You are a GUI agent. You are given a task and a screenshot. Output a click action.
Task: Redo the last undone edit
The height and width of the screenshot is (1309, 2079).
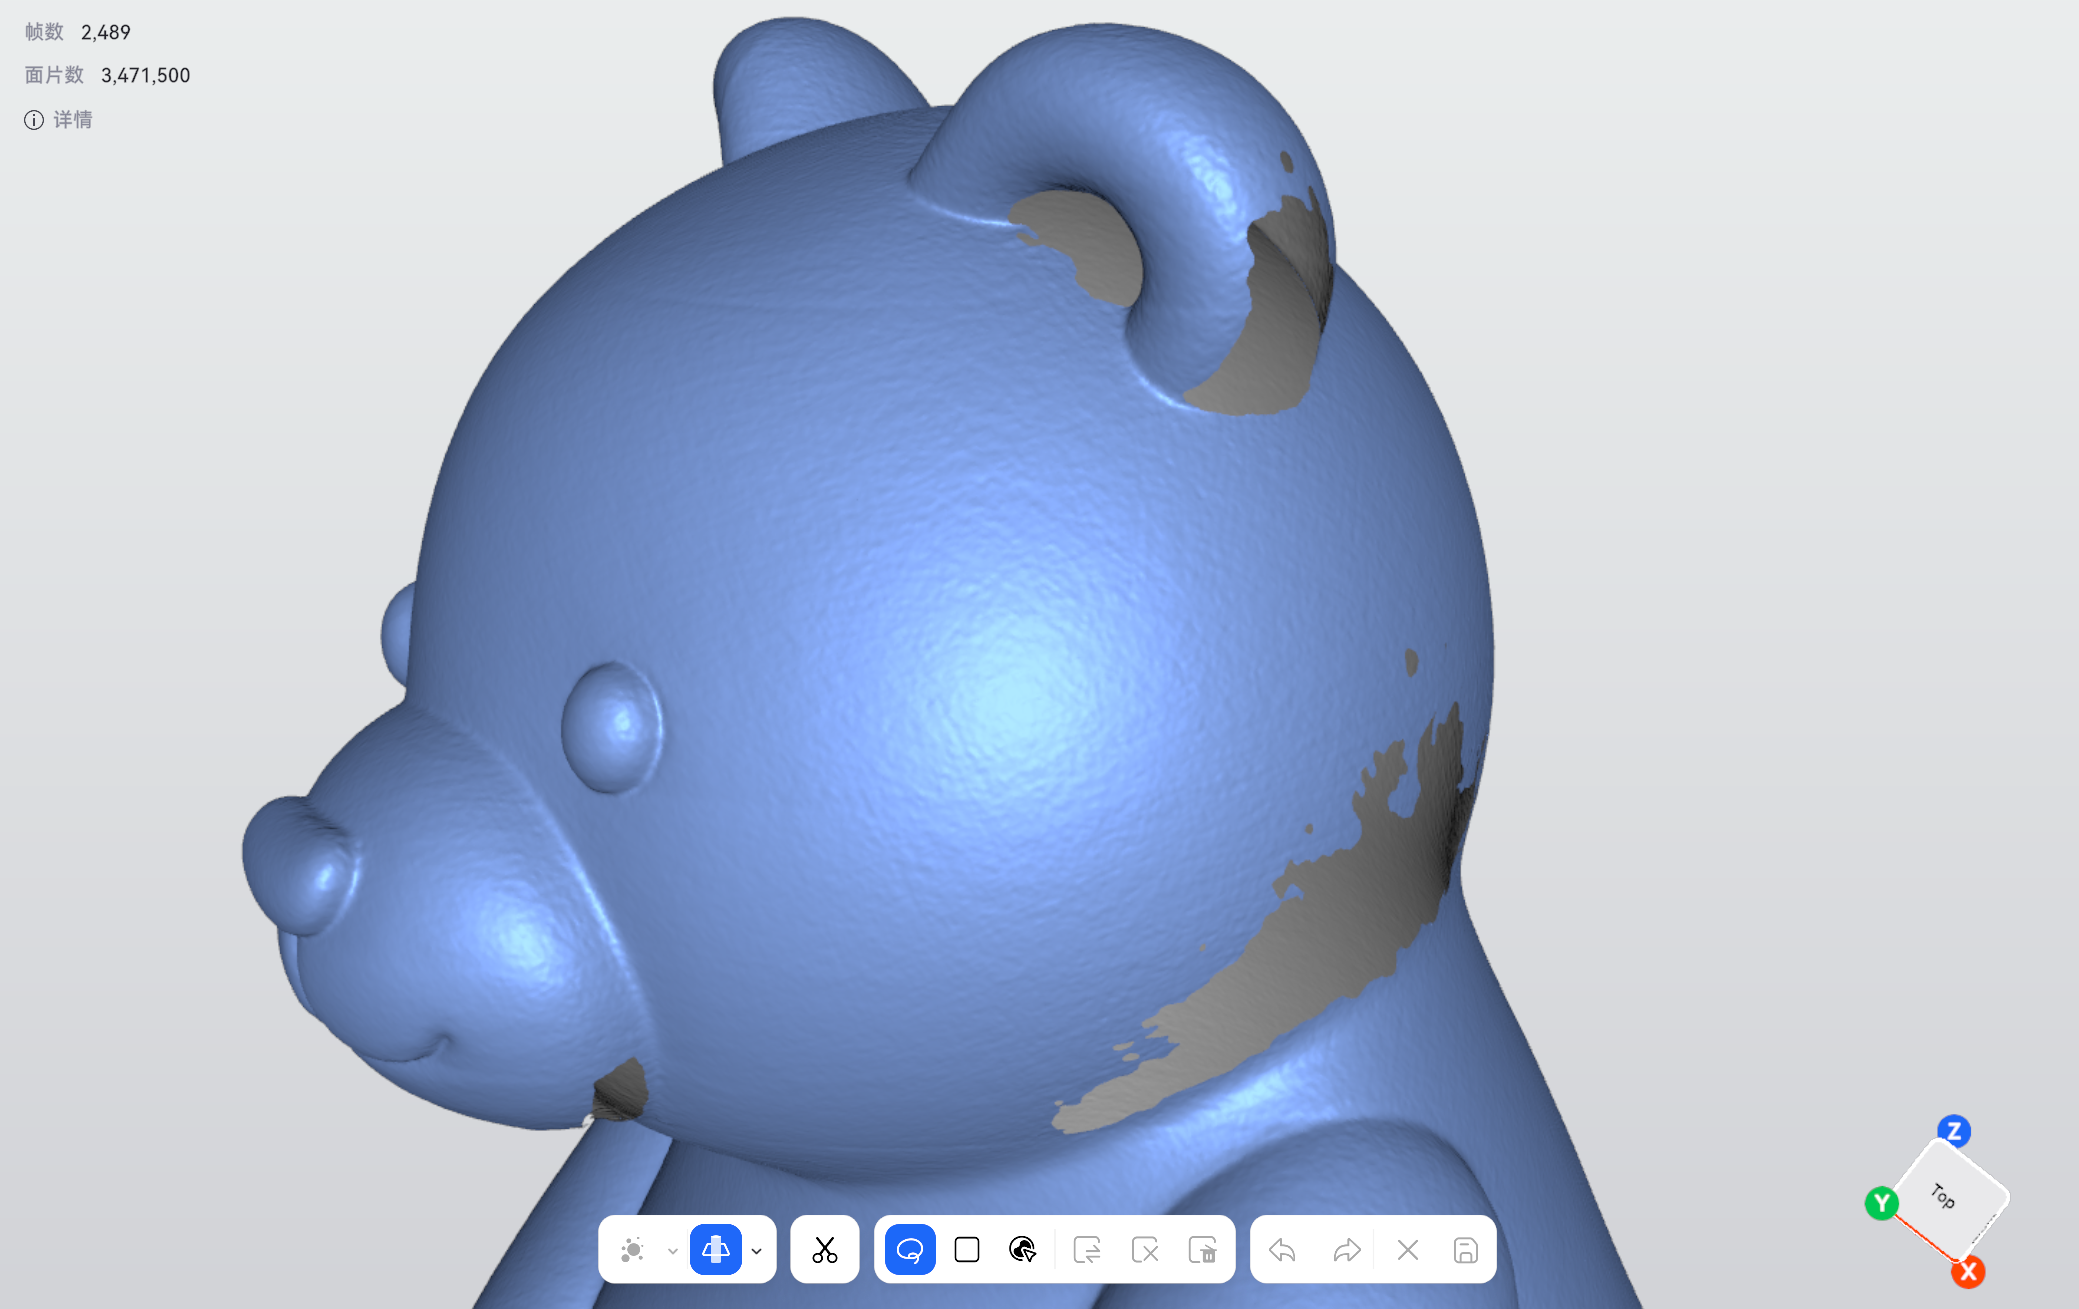pyautogui.click(x=1347, y=1250)
